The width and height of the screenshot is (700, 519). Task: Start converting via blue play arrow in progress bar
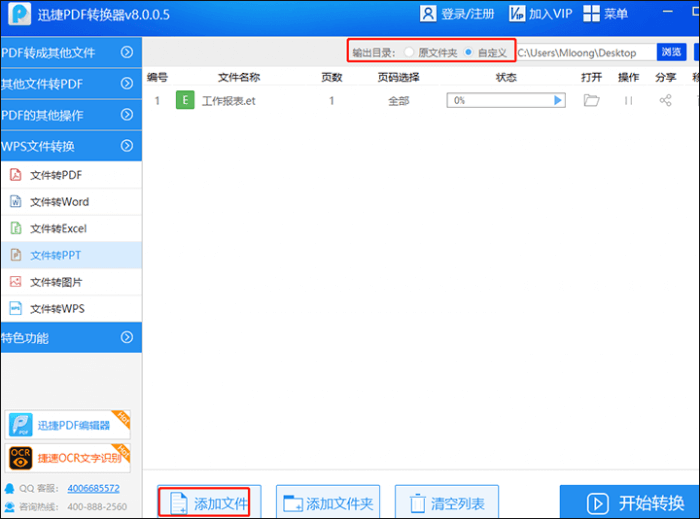click(558, 100)
